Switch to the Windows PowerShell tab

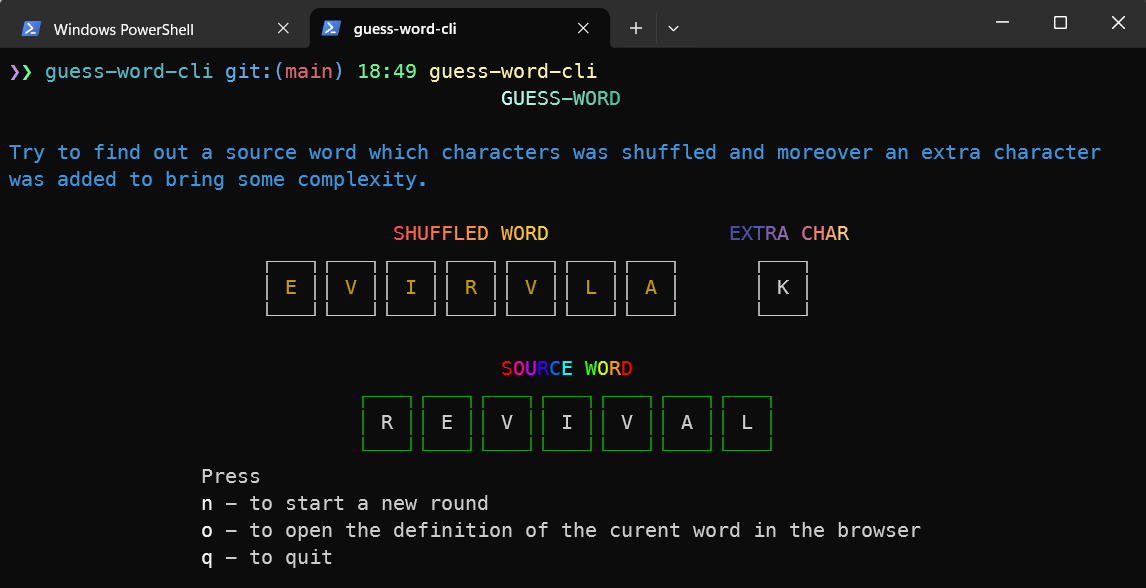point(153,28)
